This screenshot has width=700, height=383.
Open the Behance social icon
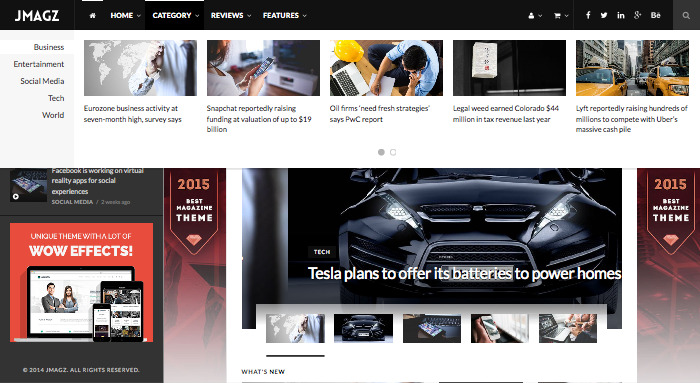[655, 15]
